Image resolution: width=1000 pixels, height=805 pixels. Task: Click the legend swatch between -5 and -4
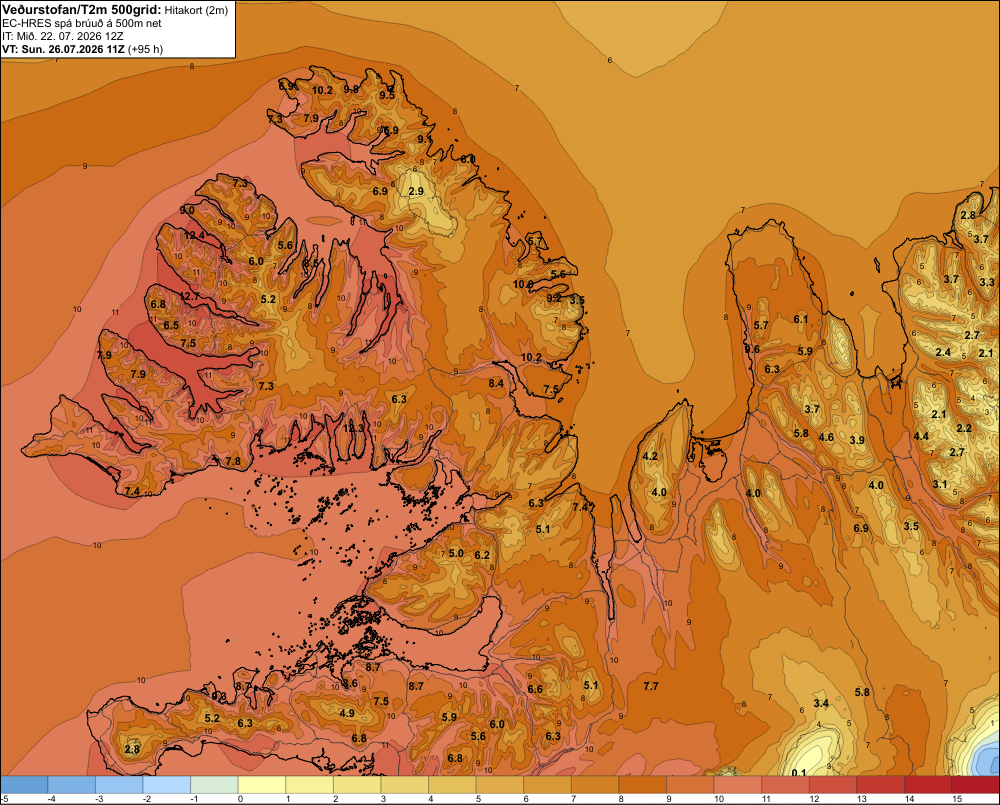(x=24, y=784)
